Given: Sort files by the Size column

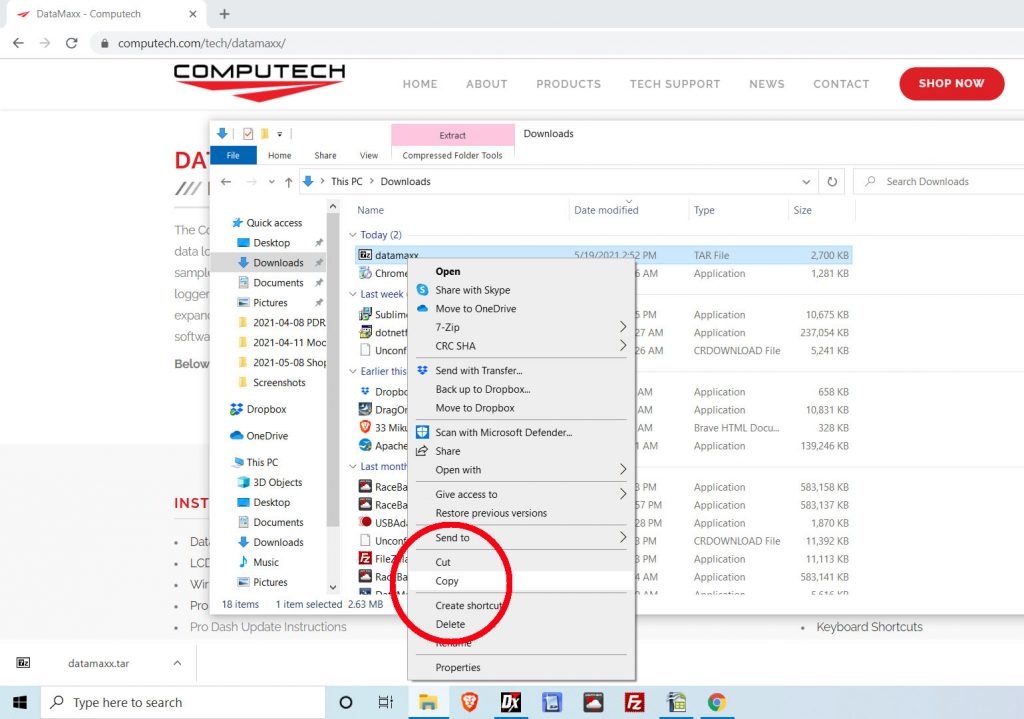Looking at the screenshot, I should point(803,210).
